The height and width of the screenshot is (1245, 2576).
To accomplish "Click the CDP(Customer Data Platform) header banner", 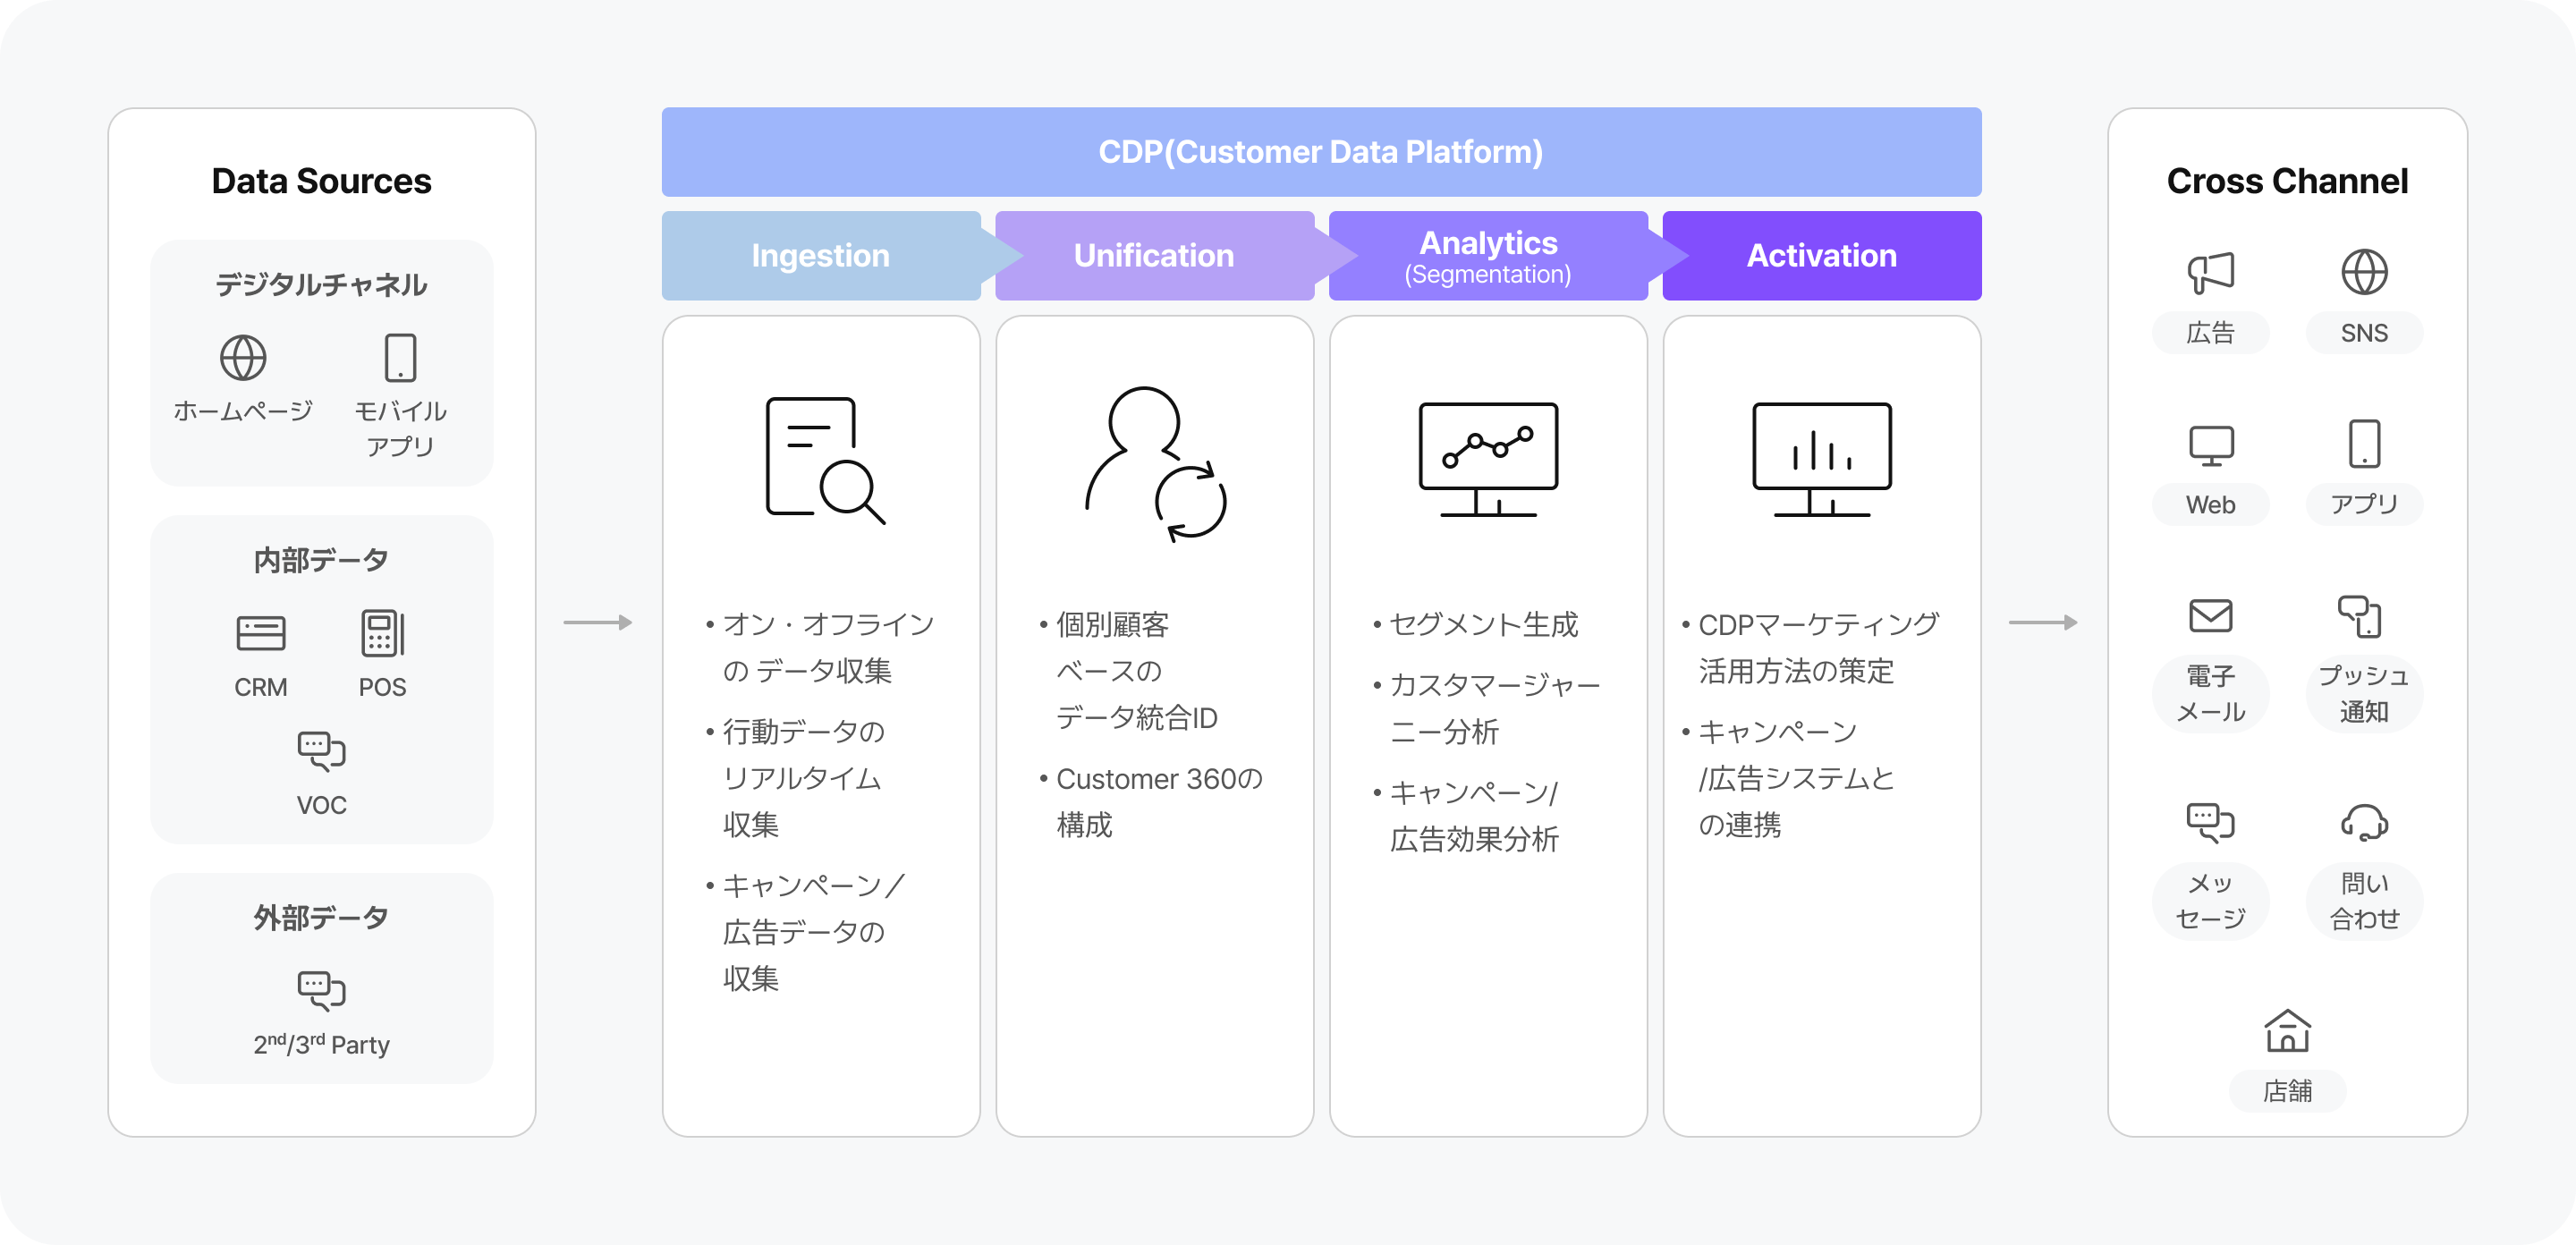I will 1321,152.
